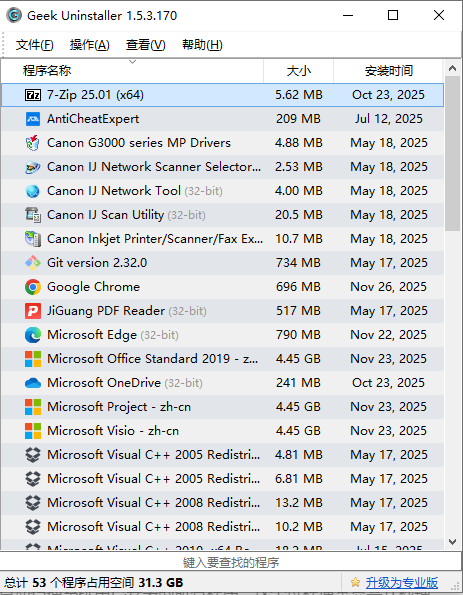The height and width of the screenshot is (595, 463).
Task: Open the 文件(F) menu
Action: coord(35,45)
